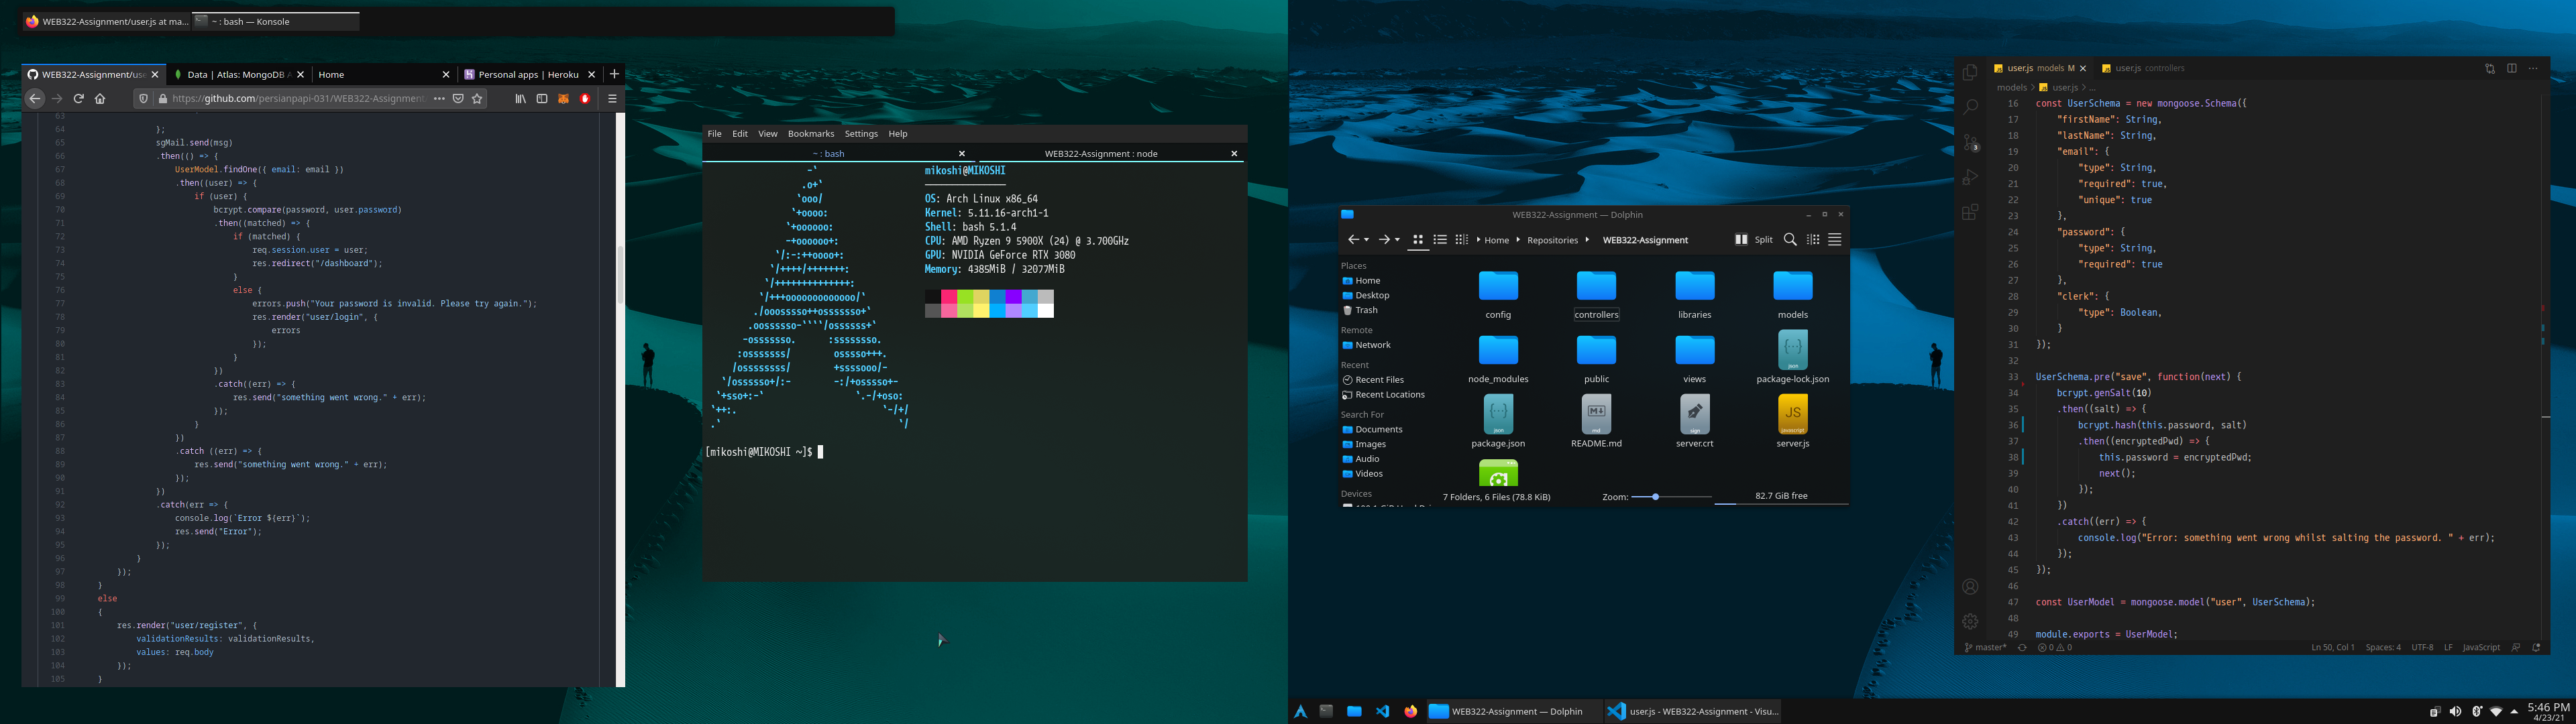2576x724 pixels.
Task: Open VS Code editor actions via ellipsis
Action: (2533, 68)
